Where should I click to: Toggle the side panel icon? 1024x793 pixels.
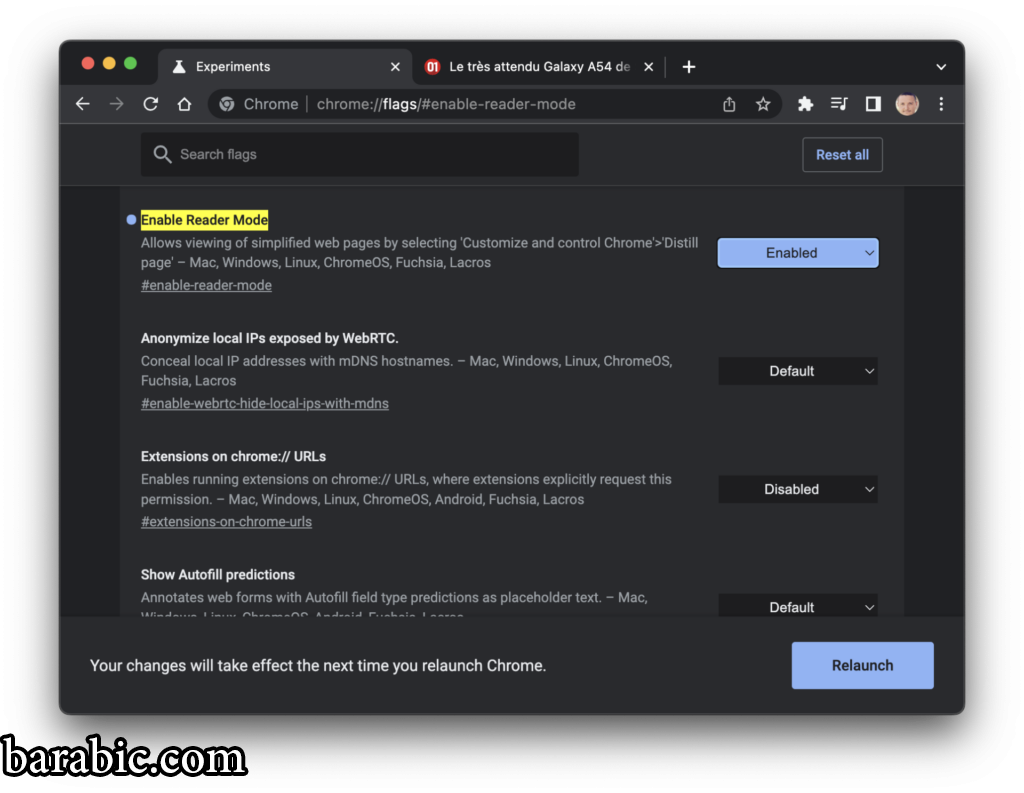coord(873,104)
